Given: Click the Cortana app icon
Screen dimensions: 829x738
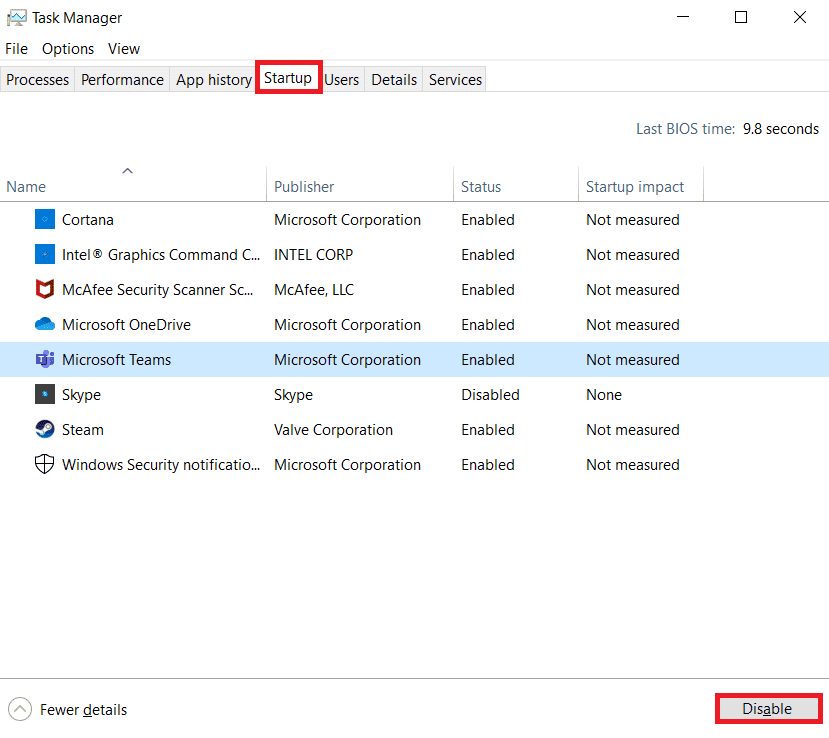Looking at the screenshot, I should pos(44,219).
